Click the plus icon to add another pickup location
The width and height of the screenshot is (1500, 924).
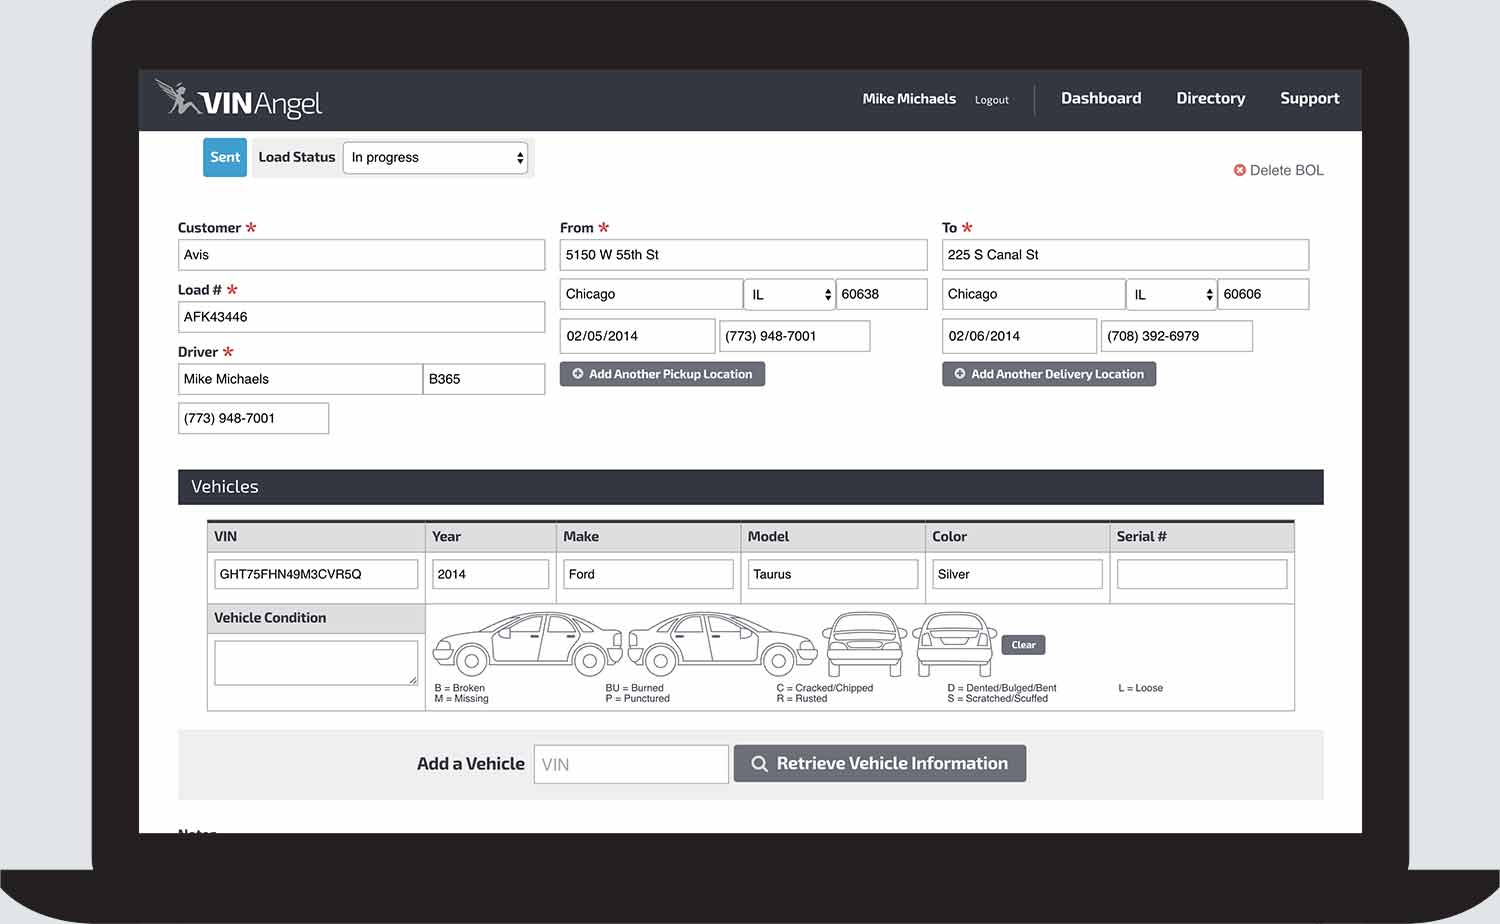pyautogui.click(x=578, y=373)
